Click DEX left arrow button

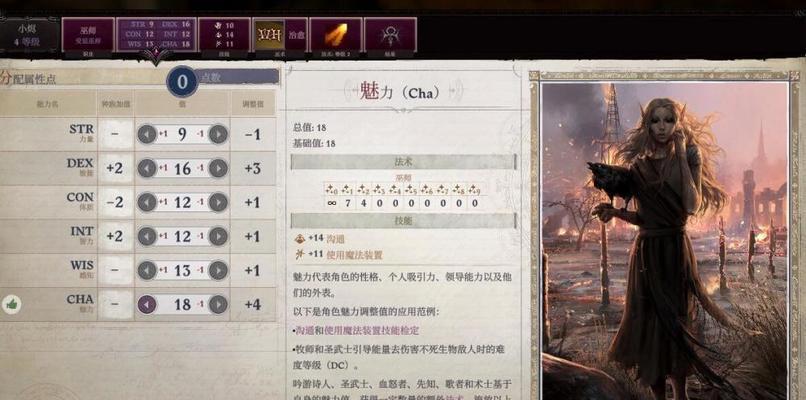(x=147, y=168)
